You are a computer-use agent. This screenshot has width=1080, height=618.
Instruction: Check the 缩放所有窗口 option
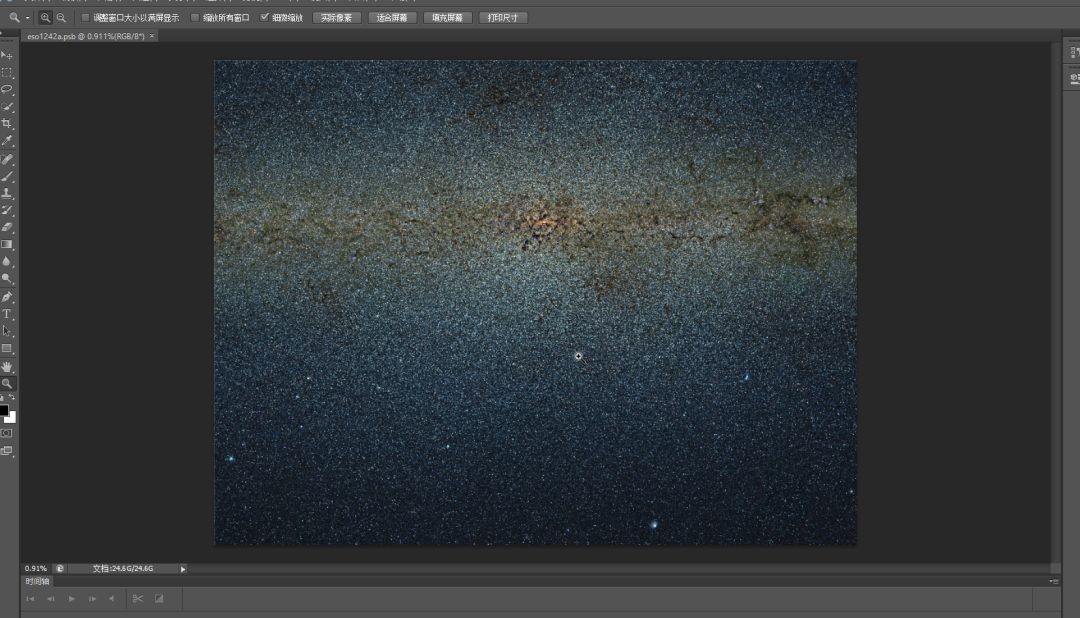point(195,18)
